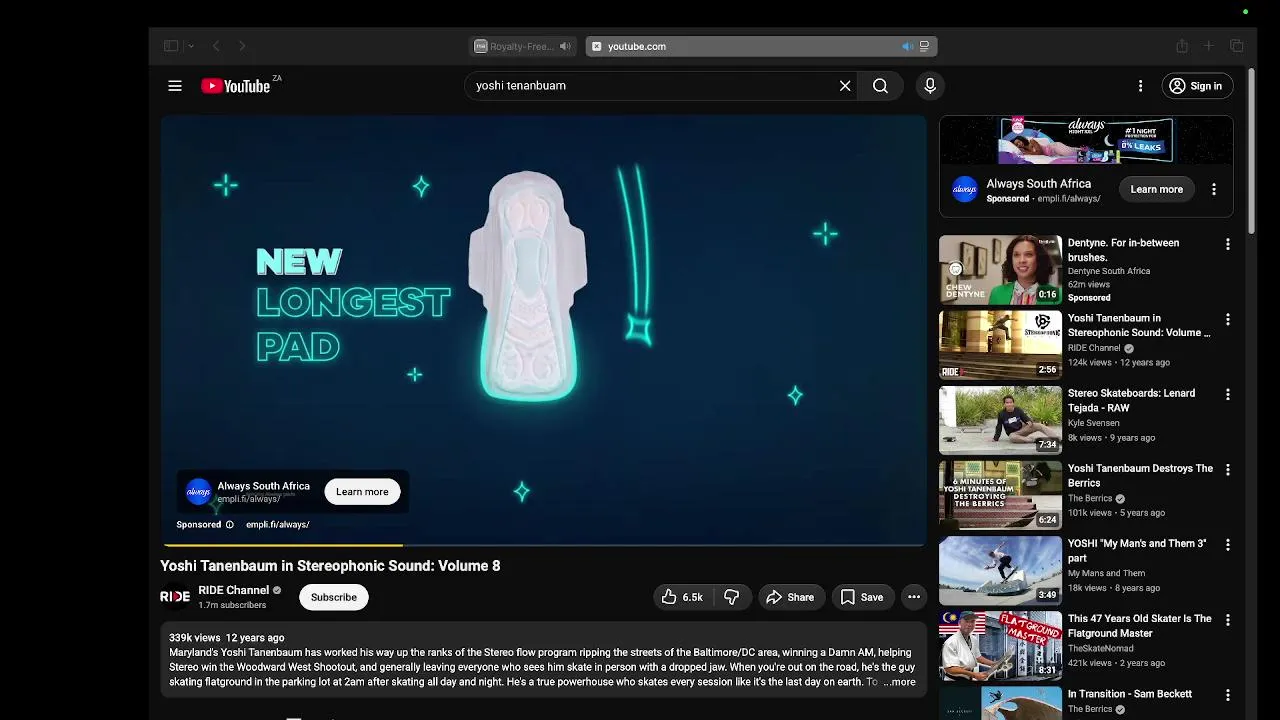Image resolution: width=1280 pixels, height=720 pixels.
Task: Expand the sidebar dropdown chevron
Action: (190, 46)
